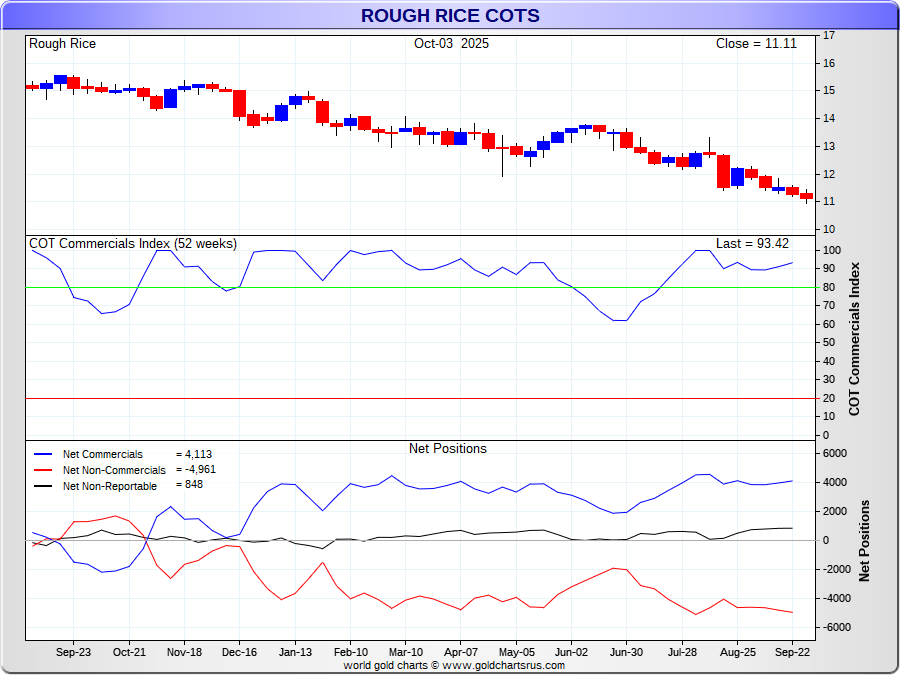Click the vertical COT Commercials Index axis title

854,340
